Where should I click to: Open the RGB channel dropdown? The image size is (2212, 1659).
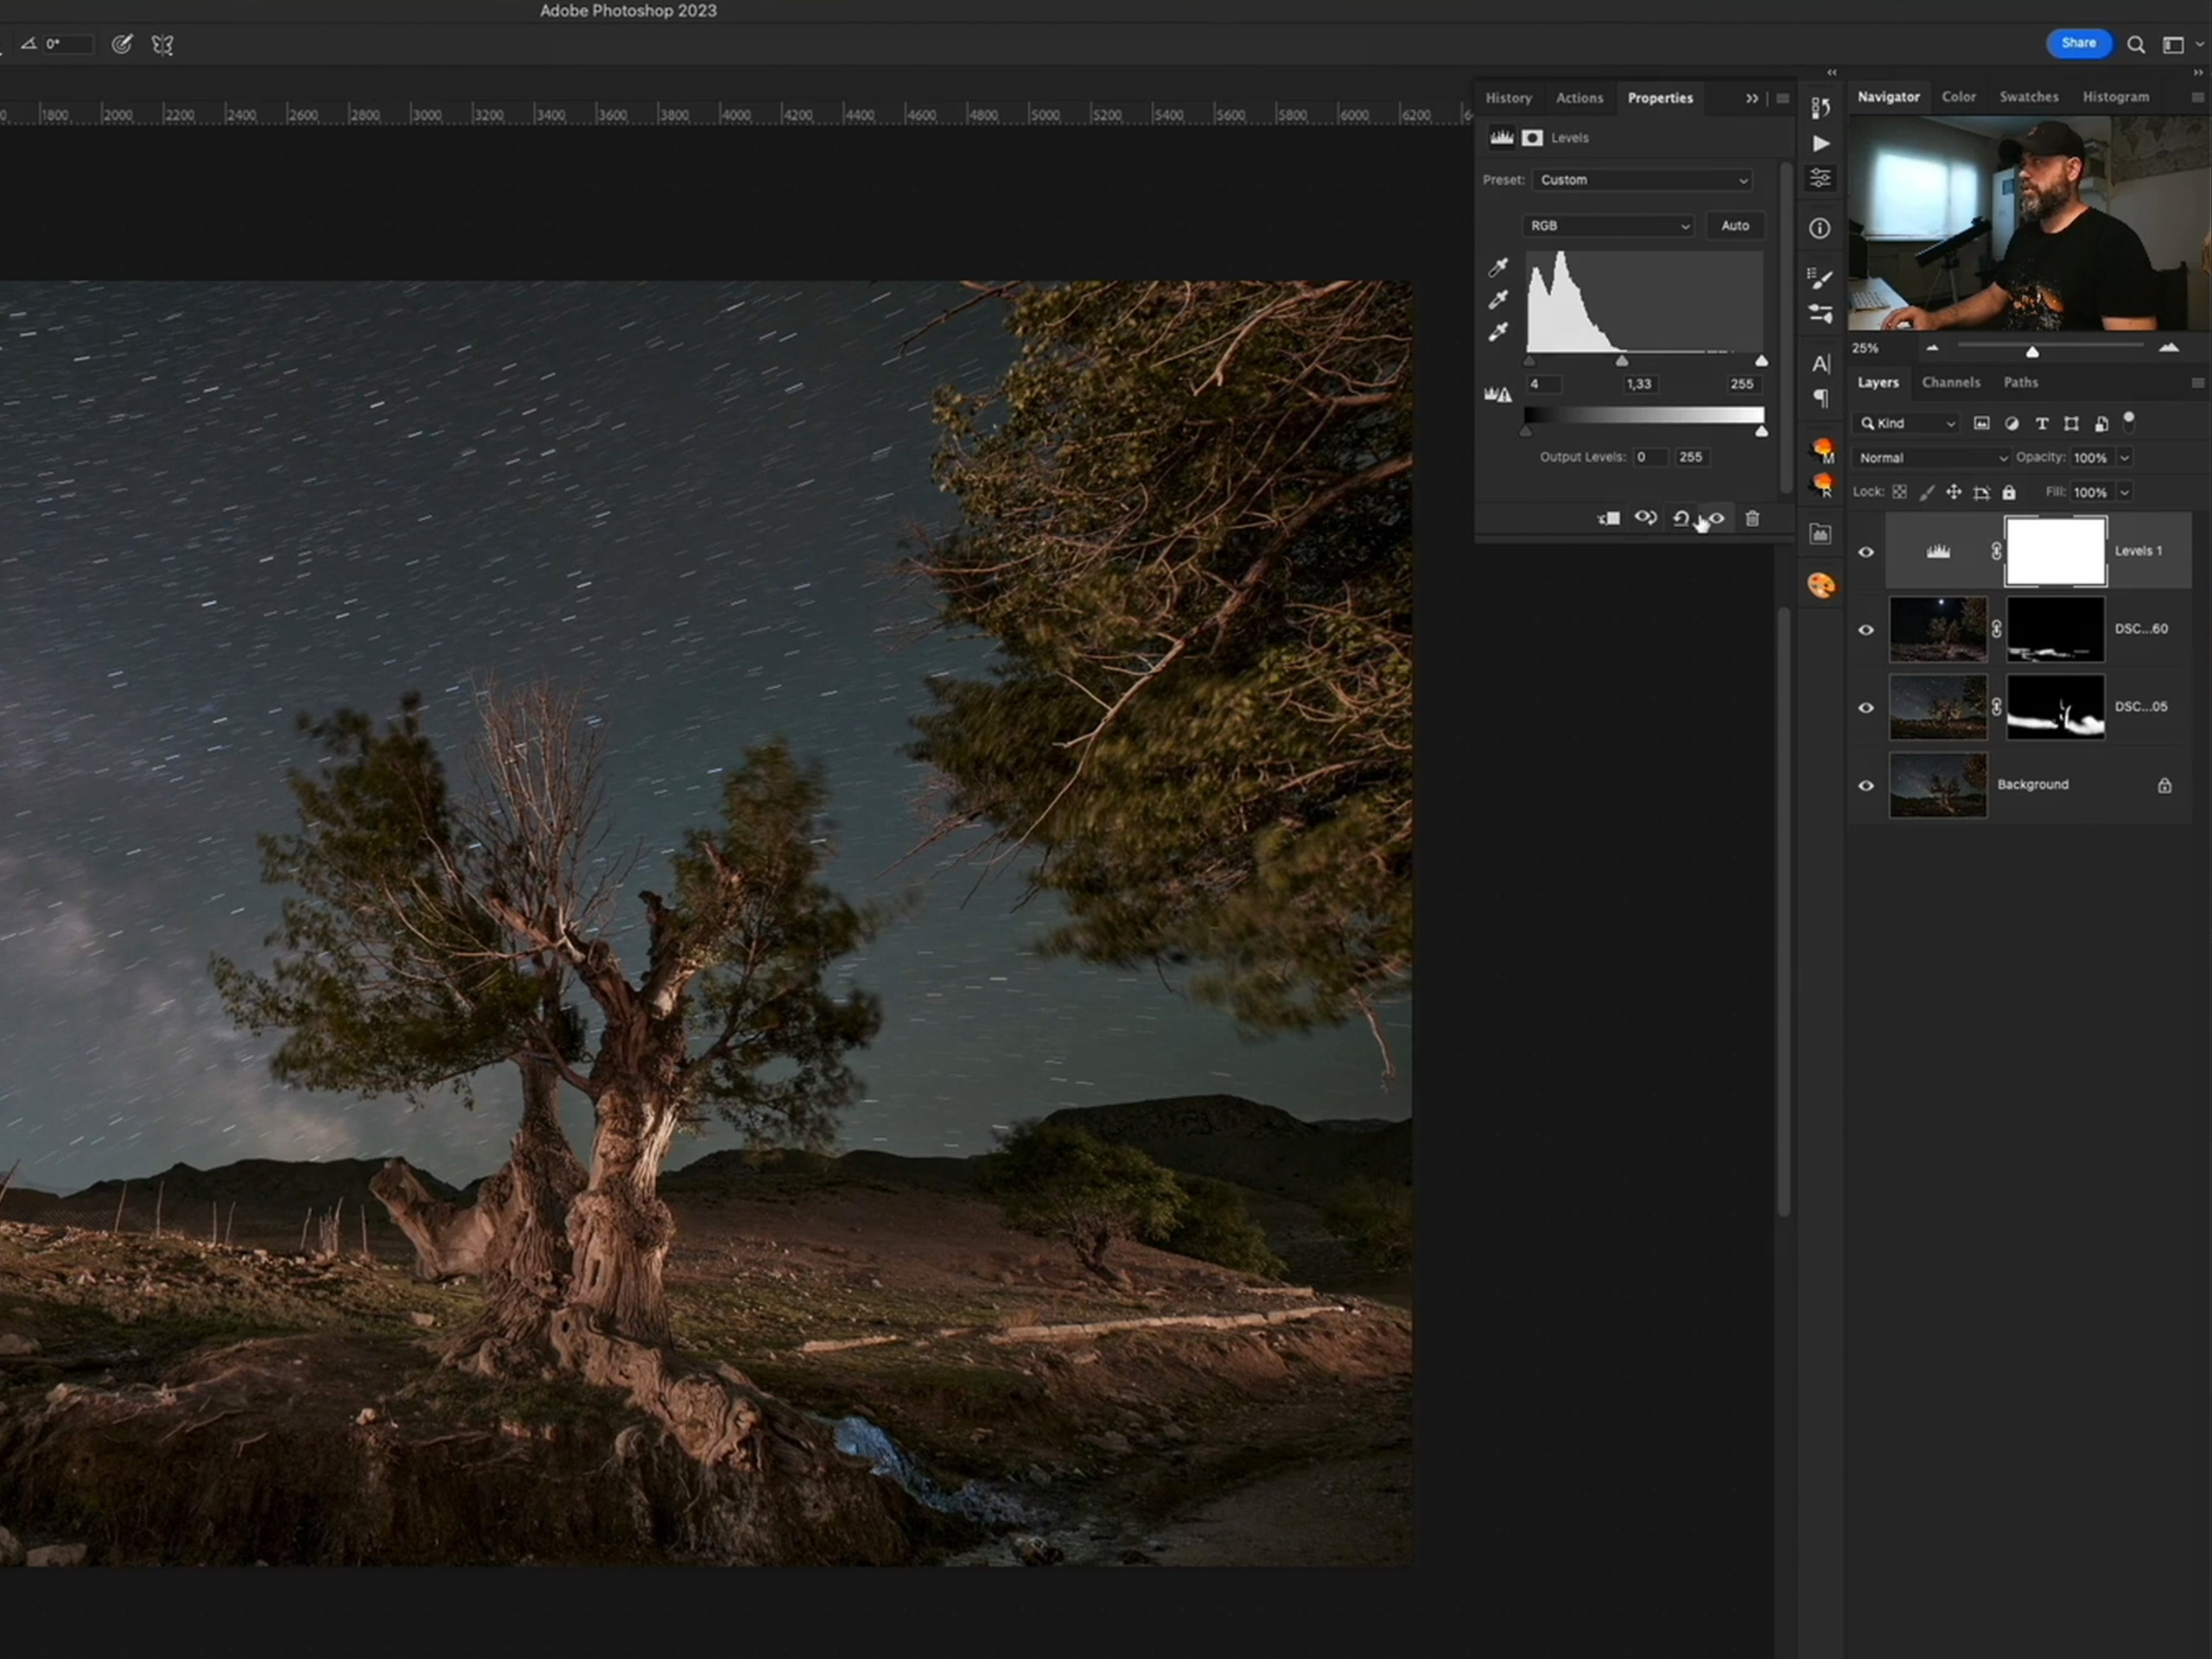click(1608, 226)
